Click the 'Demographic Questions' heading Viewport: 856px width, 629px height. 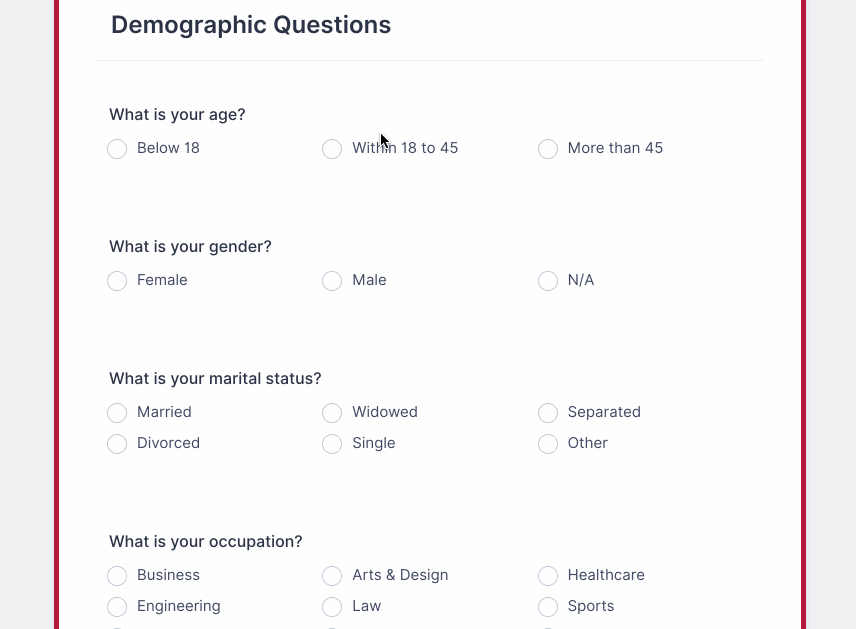pyautogui.click(x=251, y=25)
